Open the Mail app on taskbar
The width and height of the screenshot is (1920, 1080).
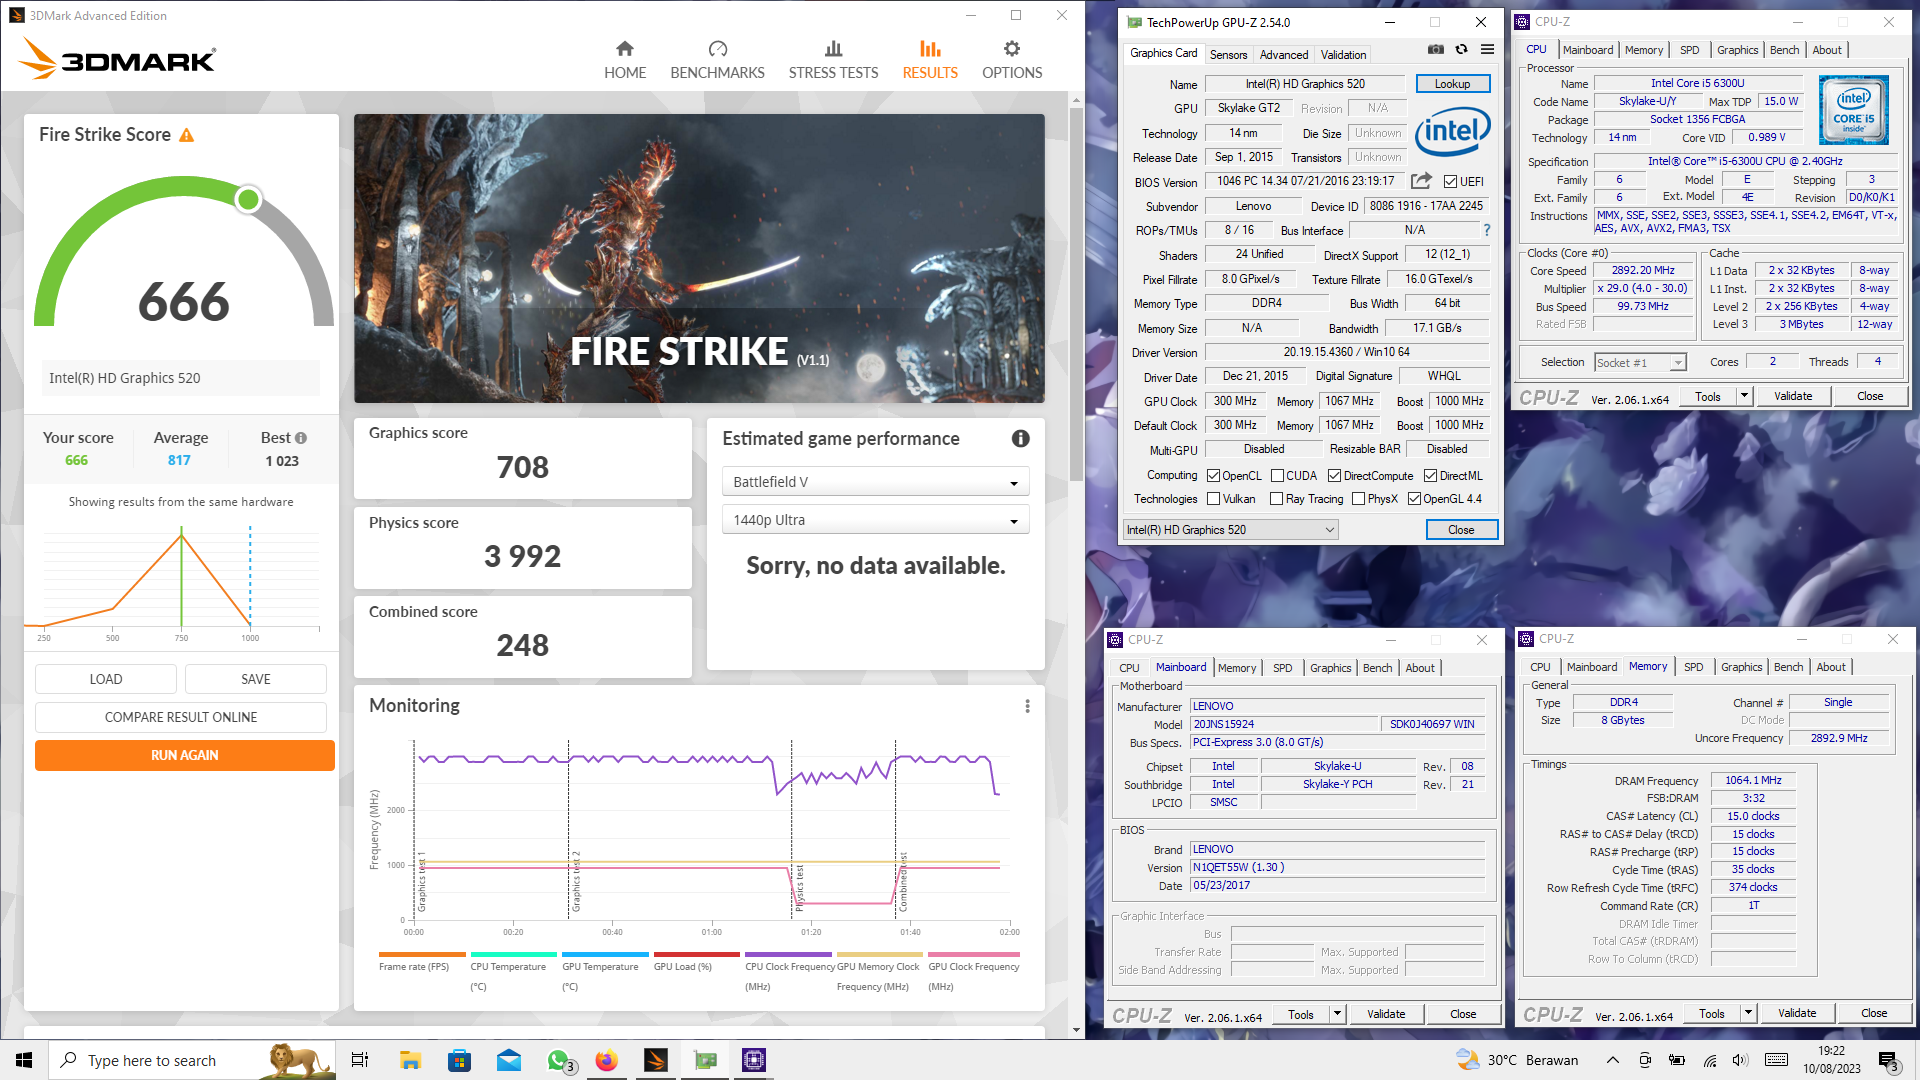point(508,1060)
